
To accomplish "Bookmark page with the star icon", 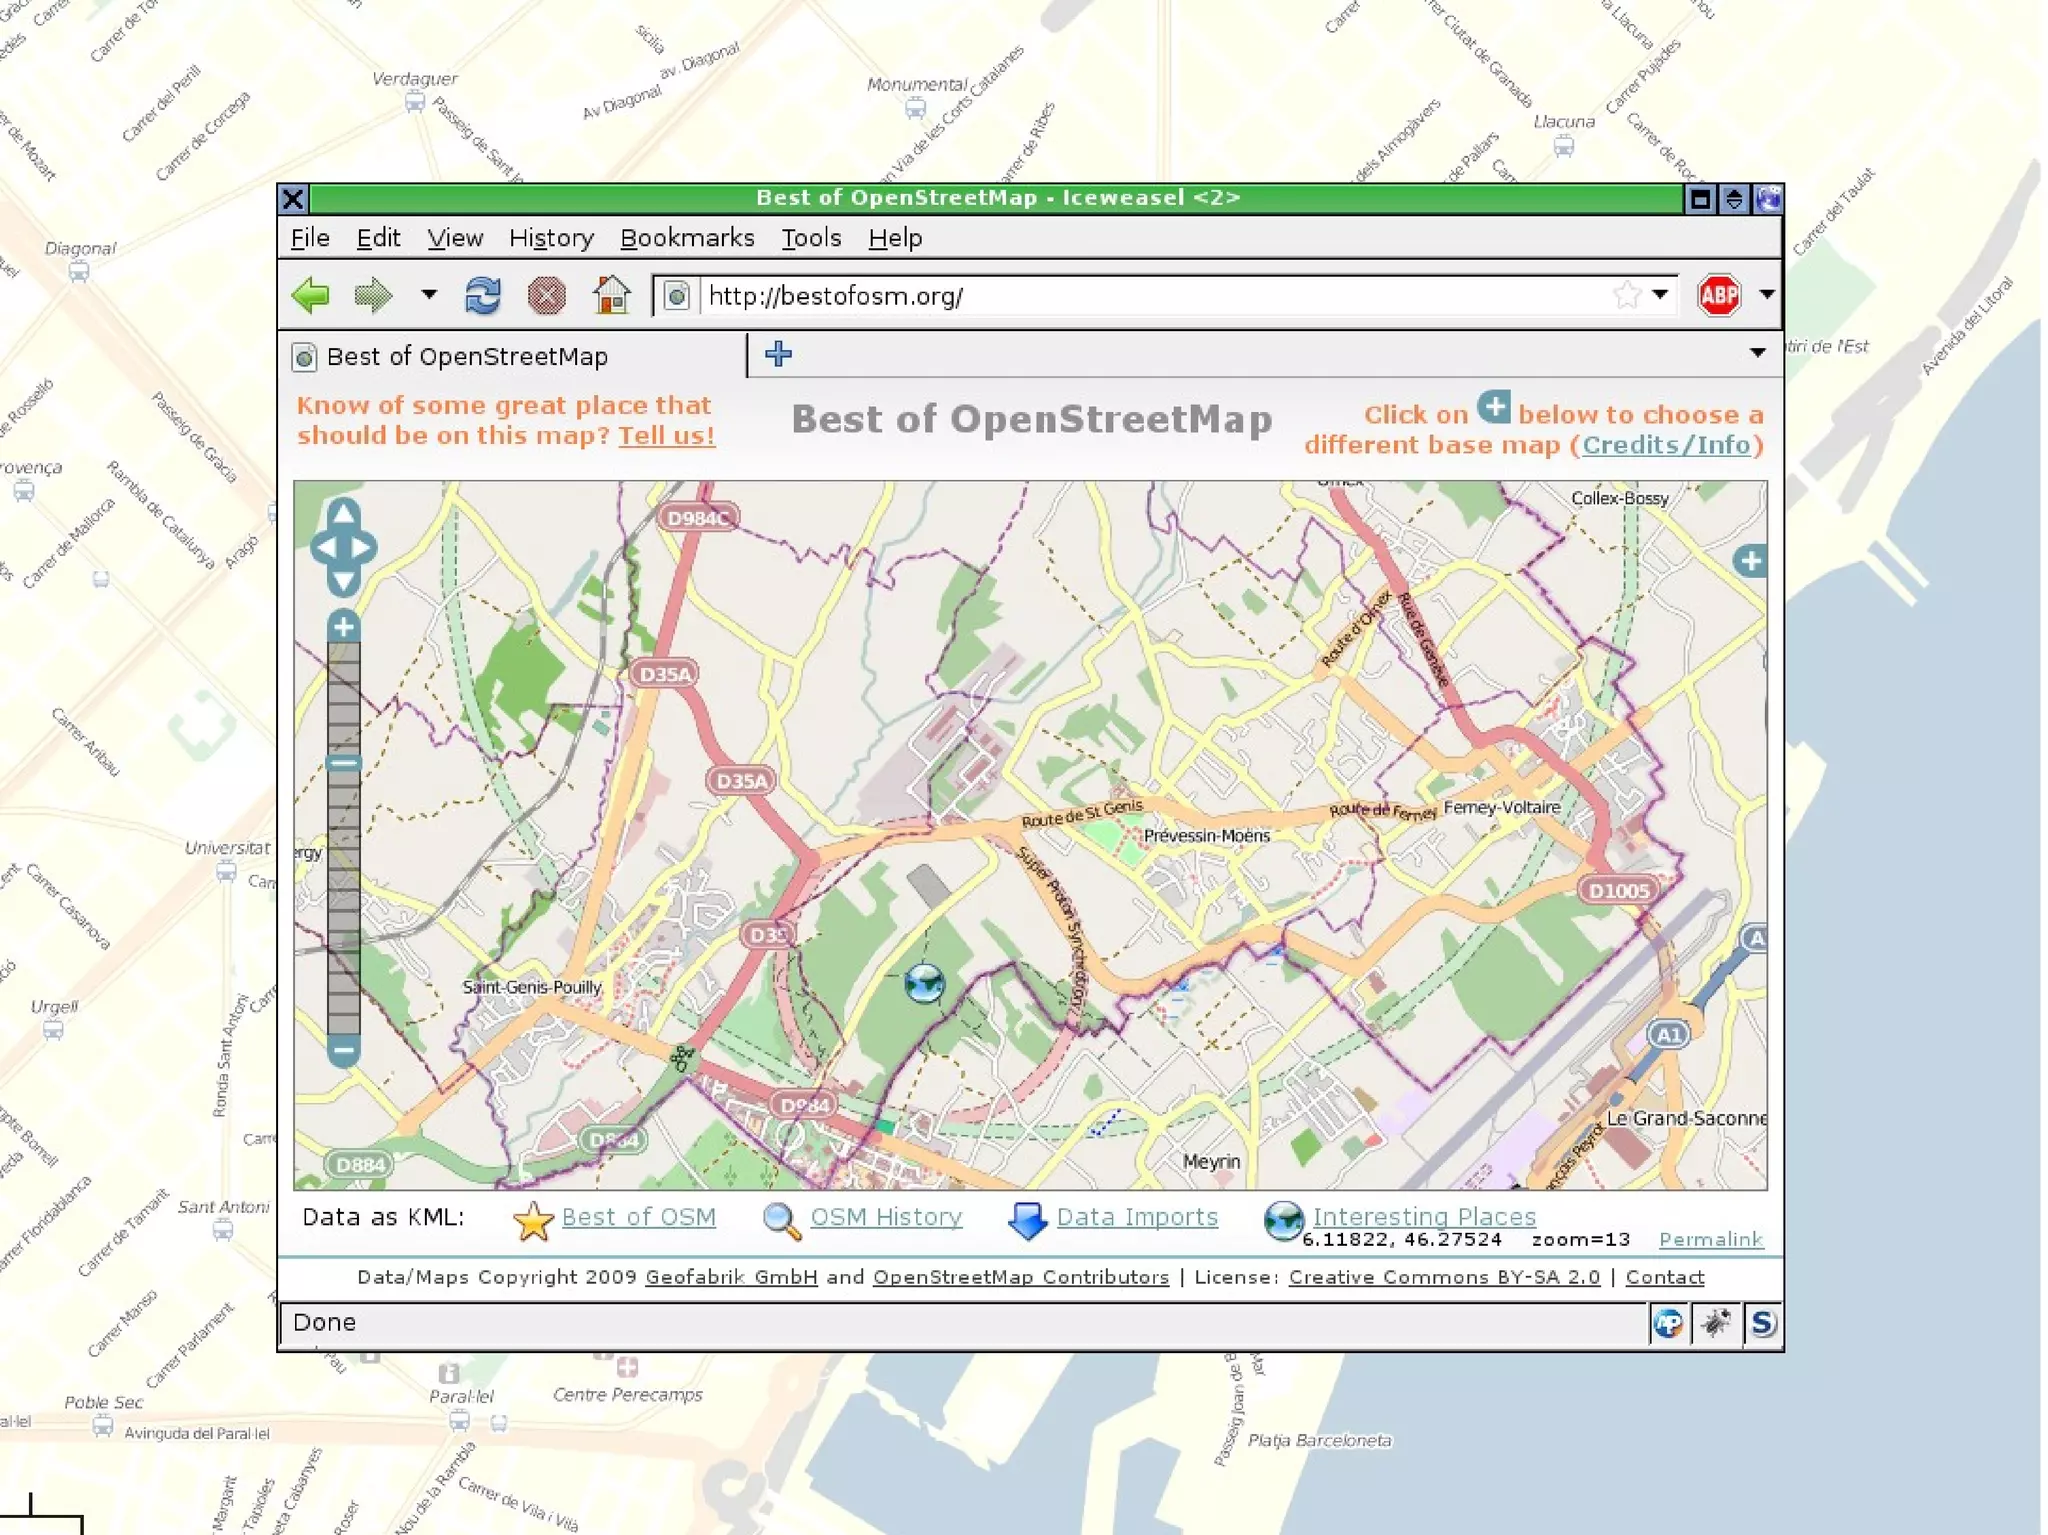I will [1626, 295].
